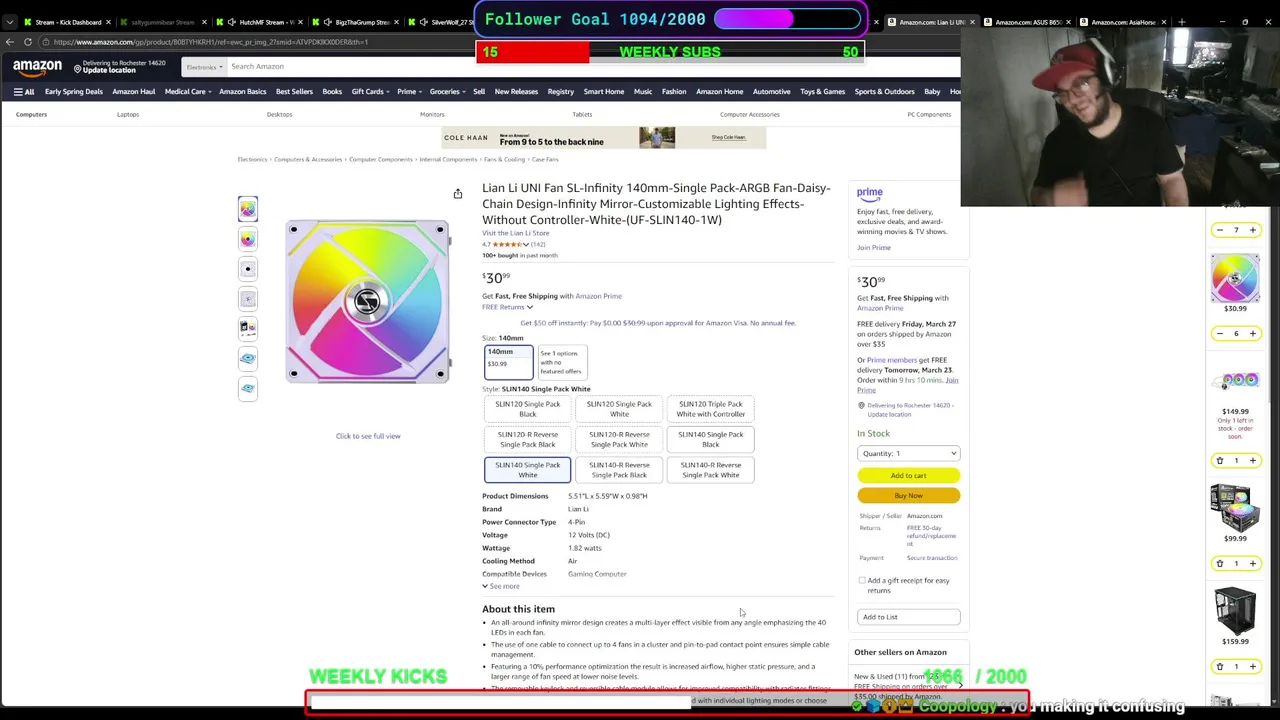Screen dimensions: 1280x720
Task: Select the first product image thumbnail
Action: point(248,209)
